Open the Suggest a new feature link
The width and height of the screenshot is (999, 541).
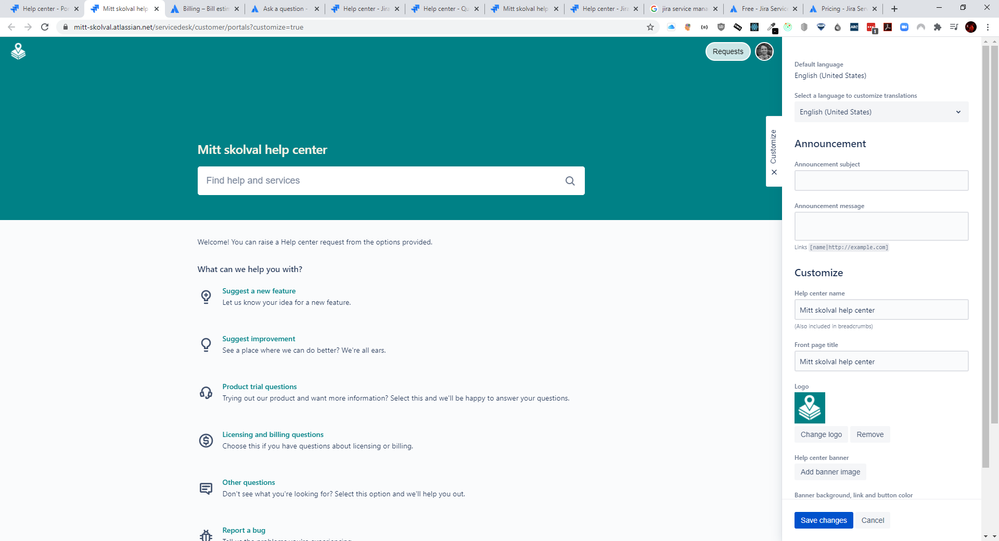[259, 291]
